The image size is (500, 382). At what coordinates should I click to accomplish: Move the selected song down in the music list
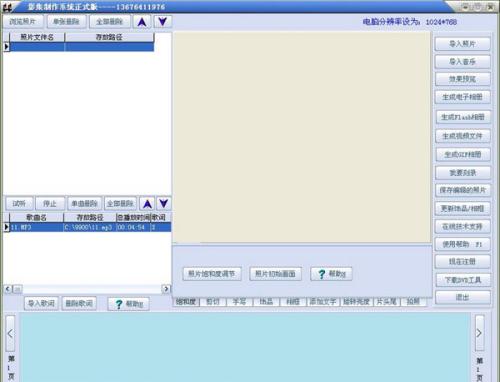(163, 203)
